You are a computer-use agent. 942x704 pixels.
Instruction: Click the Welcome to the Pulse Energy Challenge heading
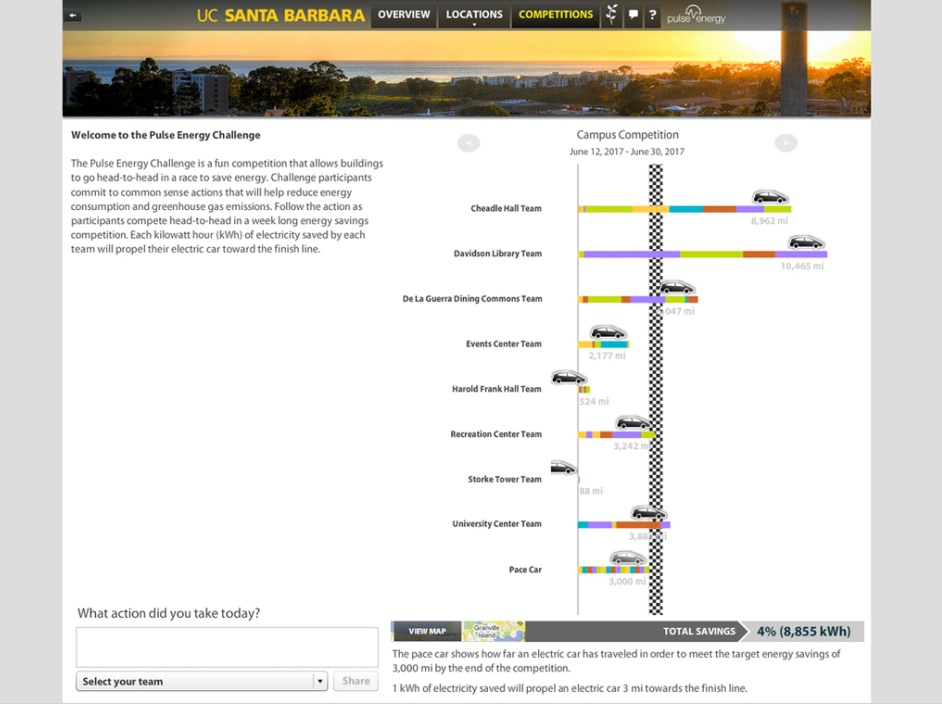(x=166, y=135)
